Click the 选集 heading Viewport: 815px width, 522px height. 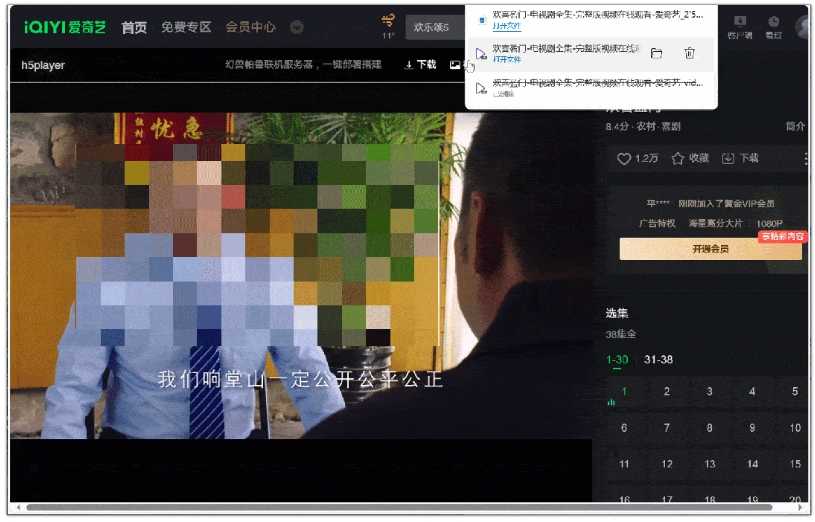616,313
